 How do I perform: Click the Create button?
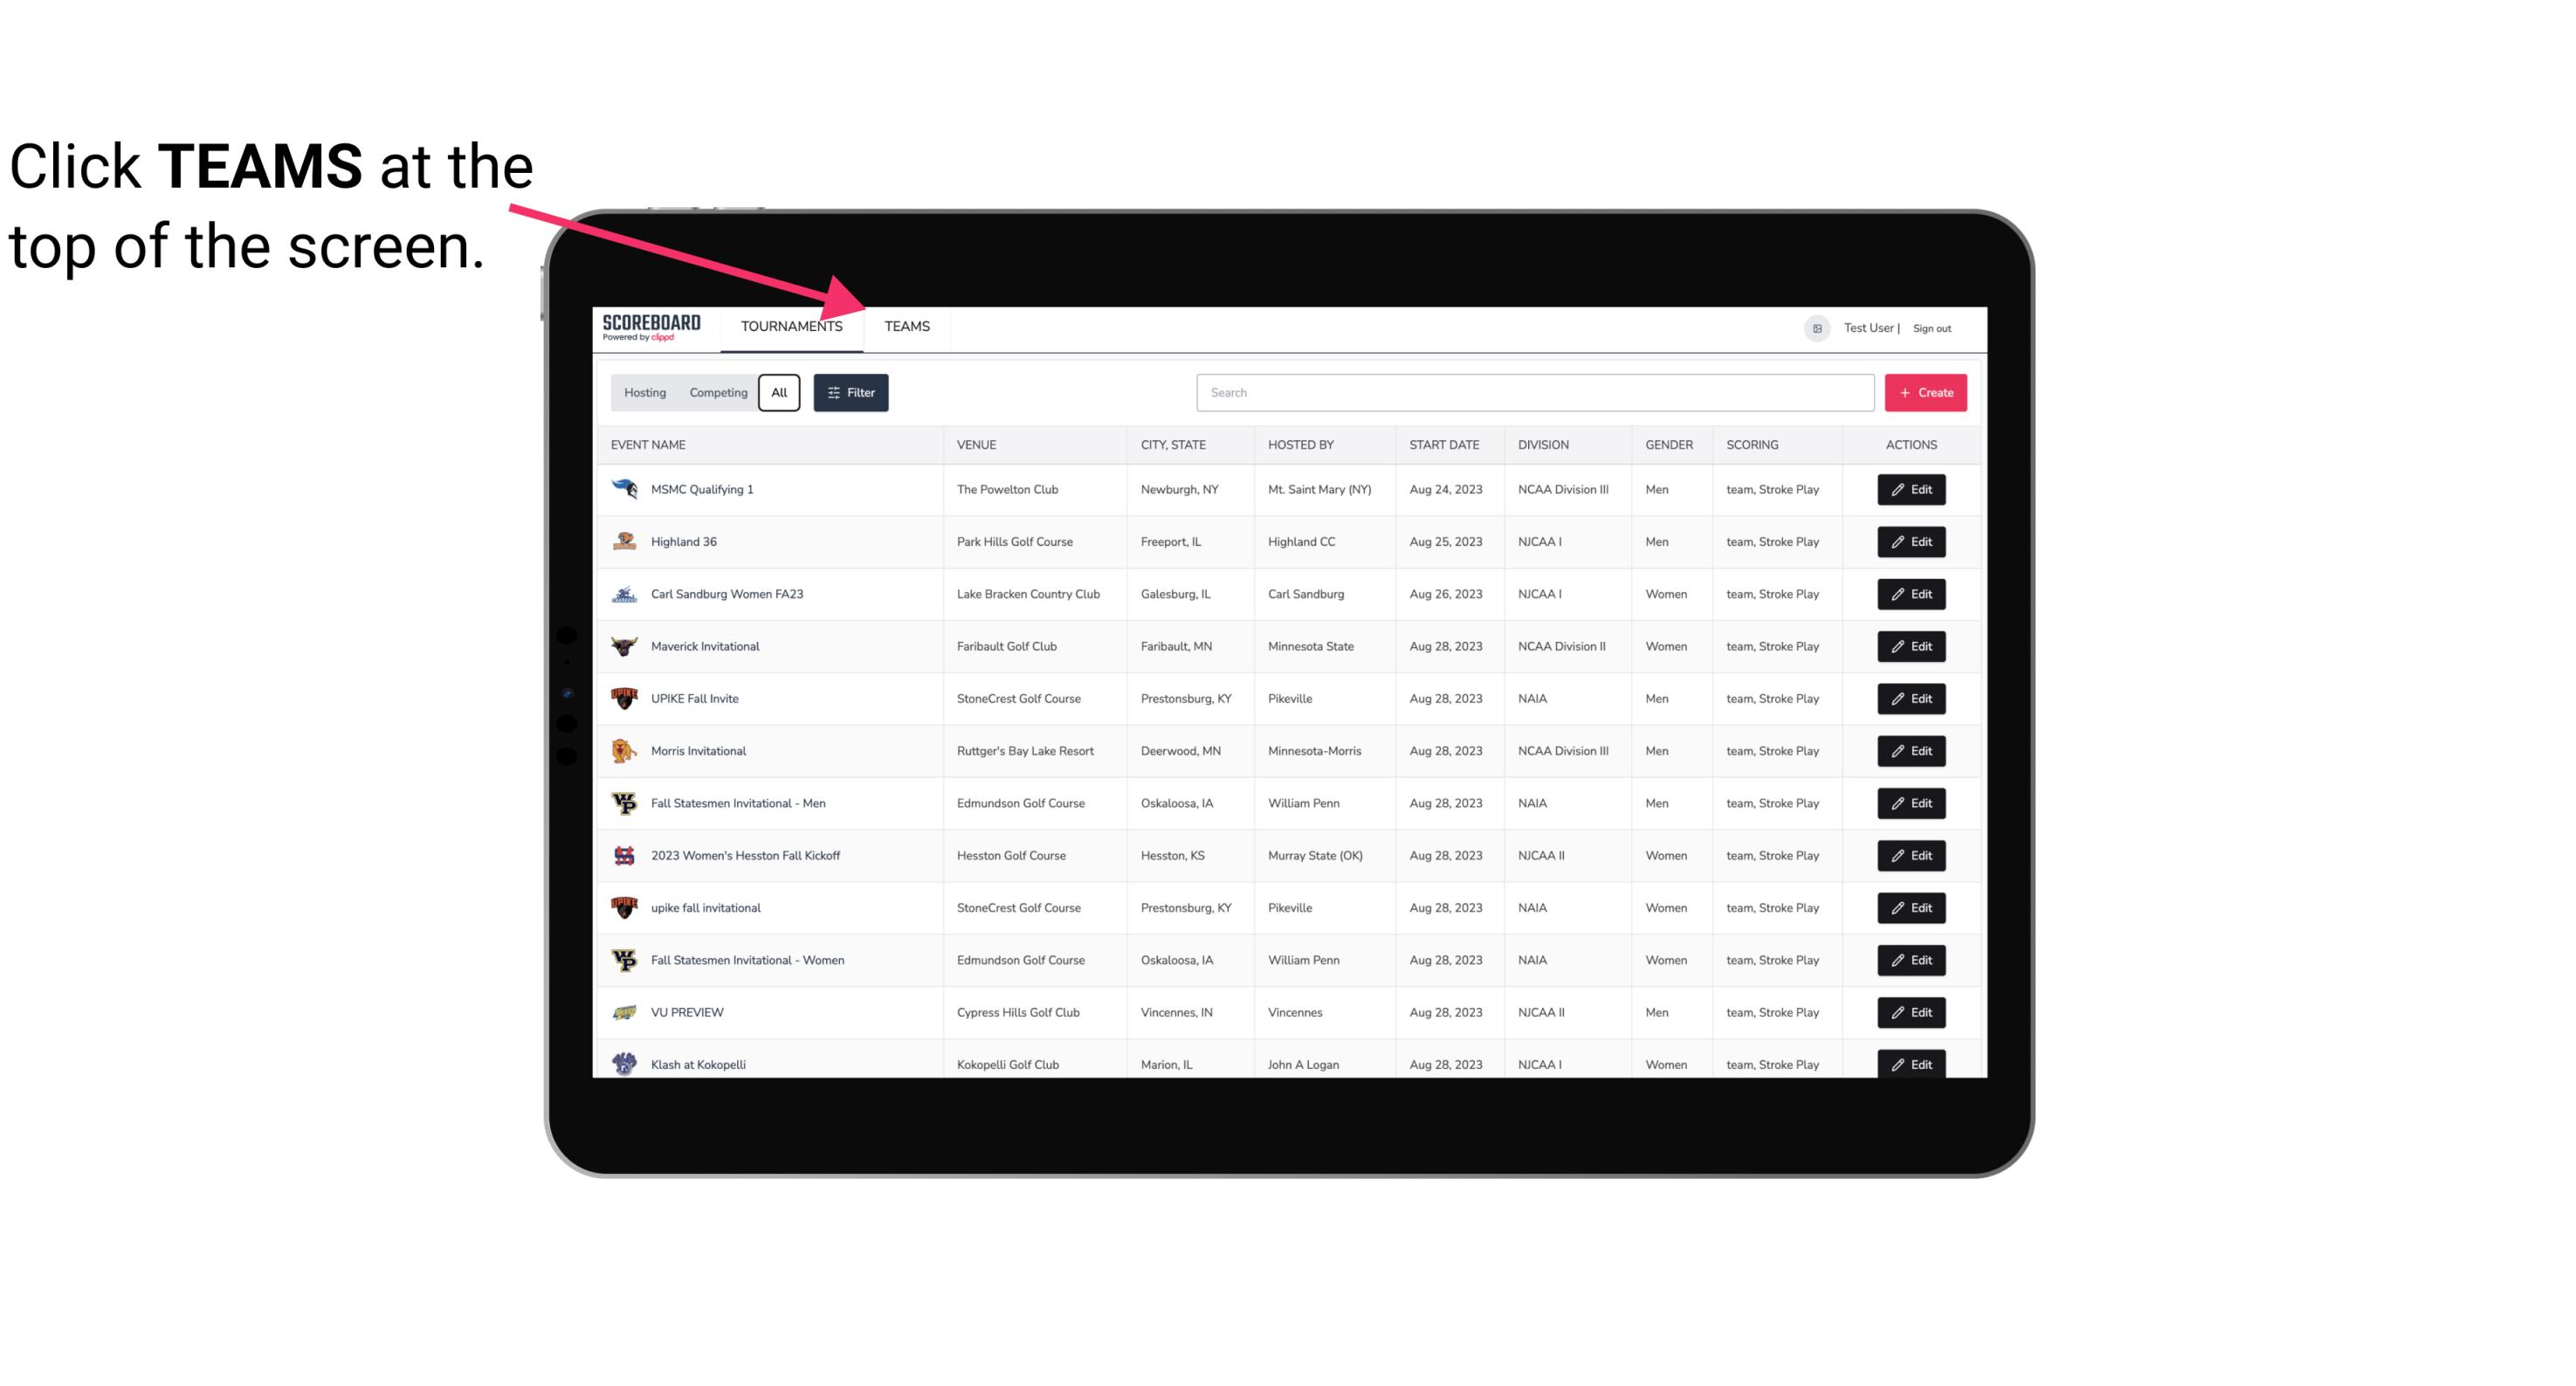tap(1926, 393)
